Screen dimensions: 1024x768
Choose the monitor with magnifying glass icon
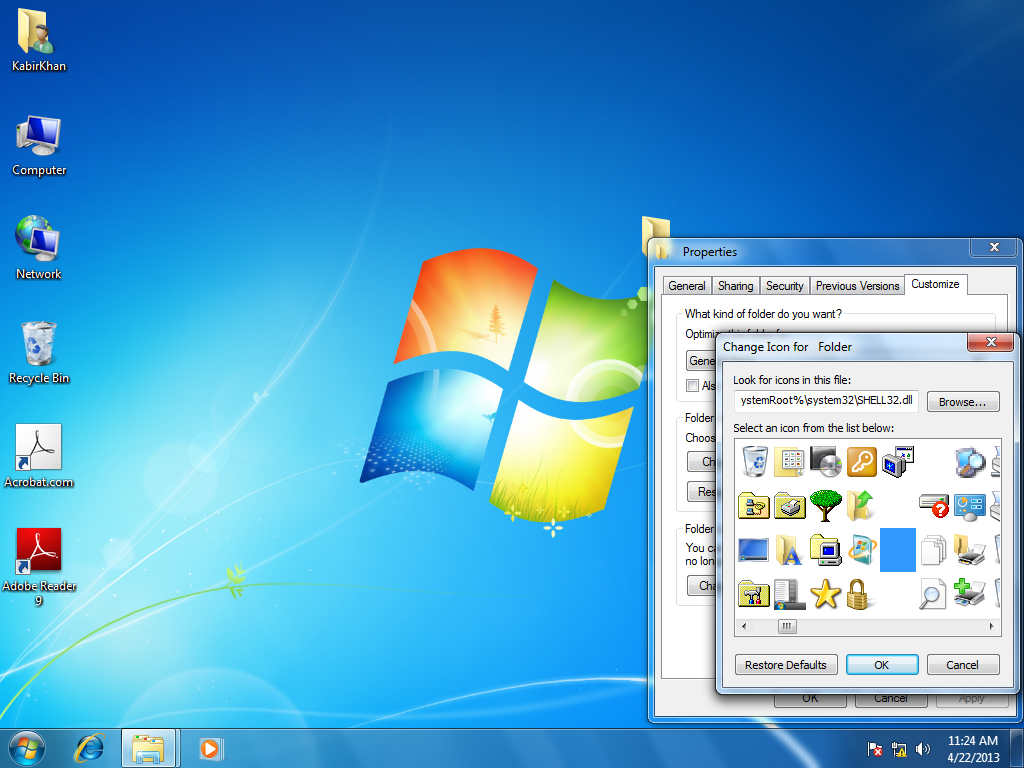970,462
